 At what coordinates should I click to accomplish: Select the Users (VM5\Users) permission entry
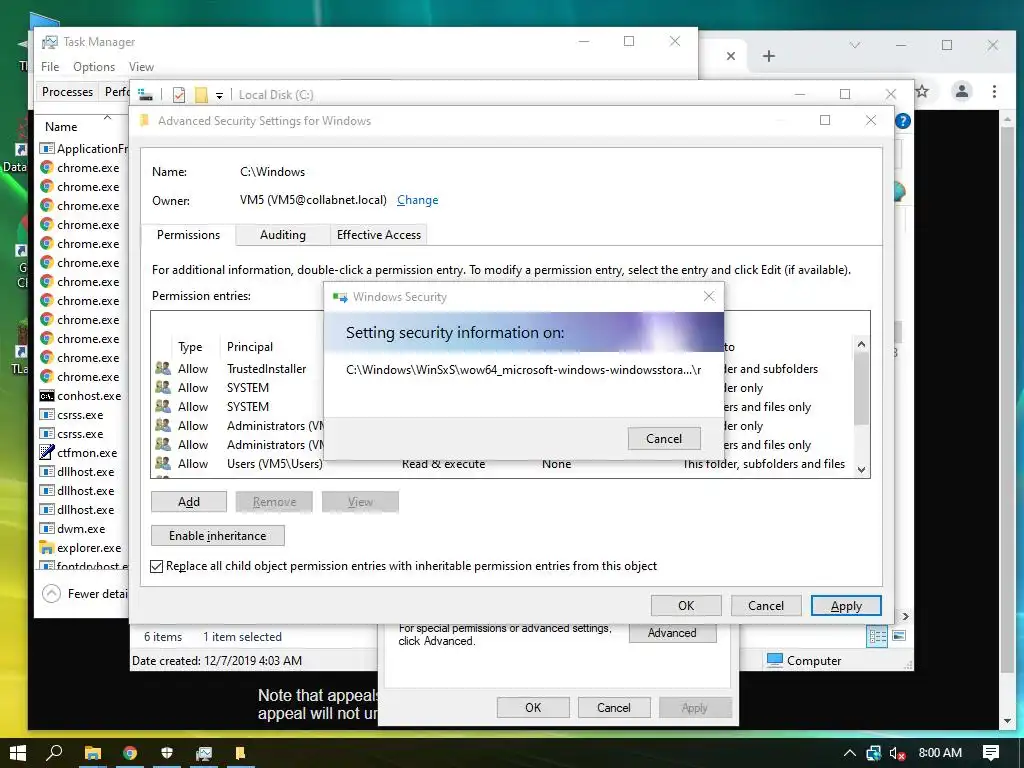tap(503, 464)
